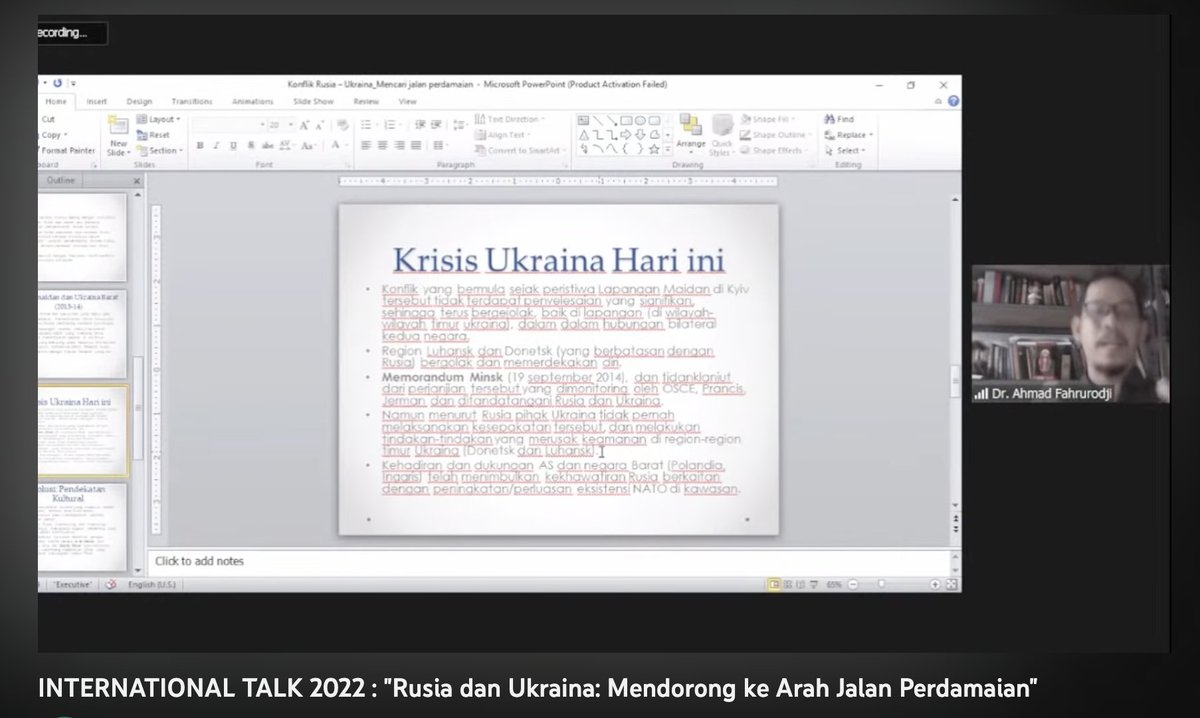This screenshot has width=1200, height=718.
Task: Click the spell check status bar icon
Action: [x=112, y=583]
